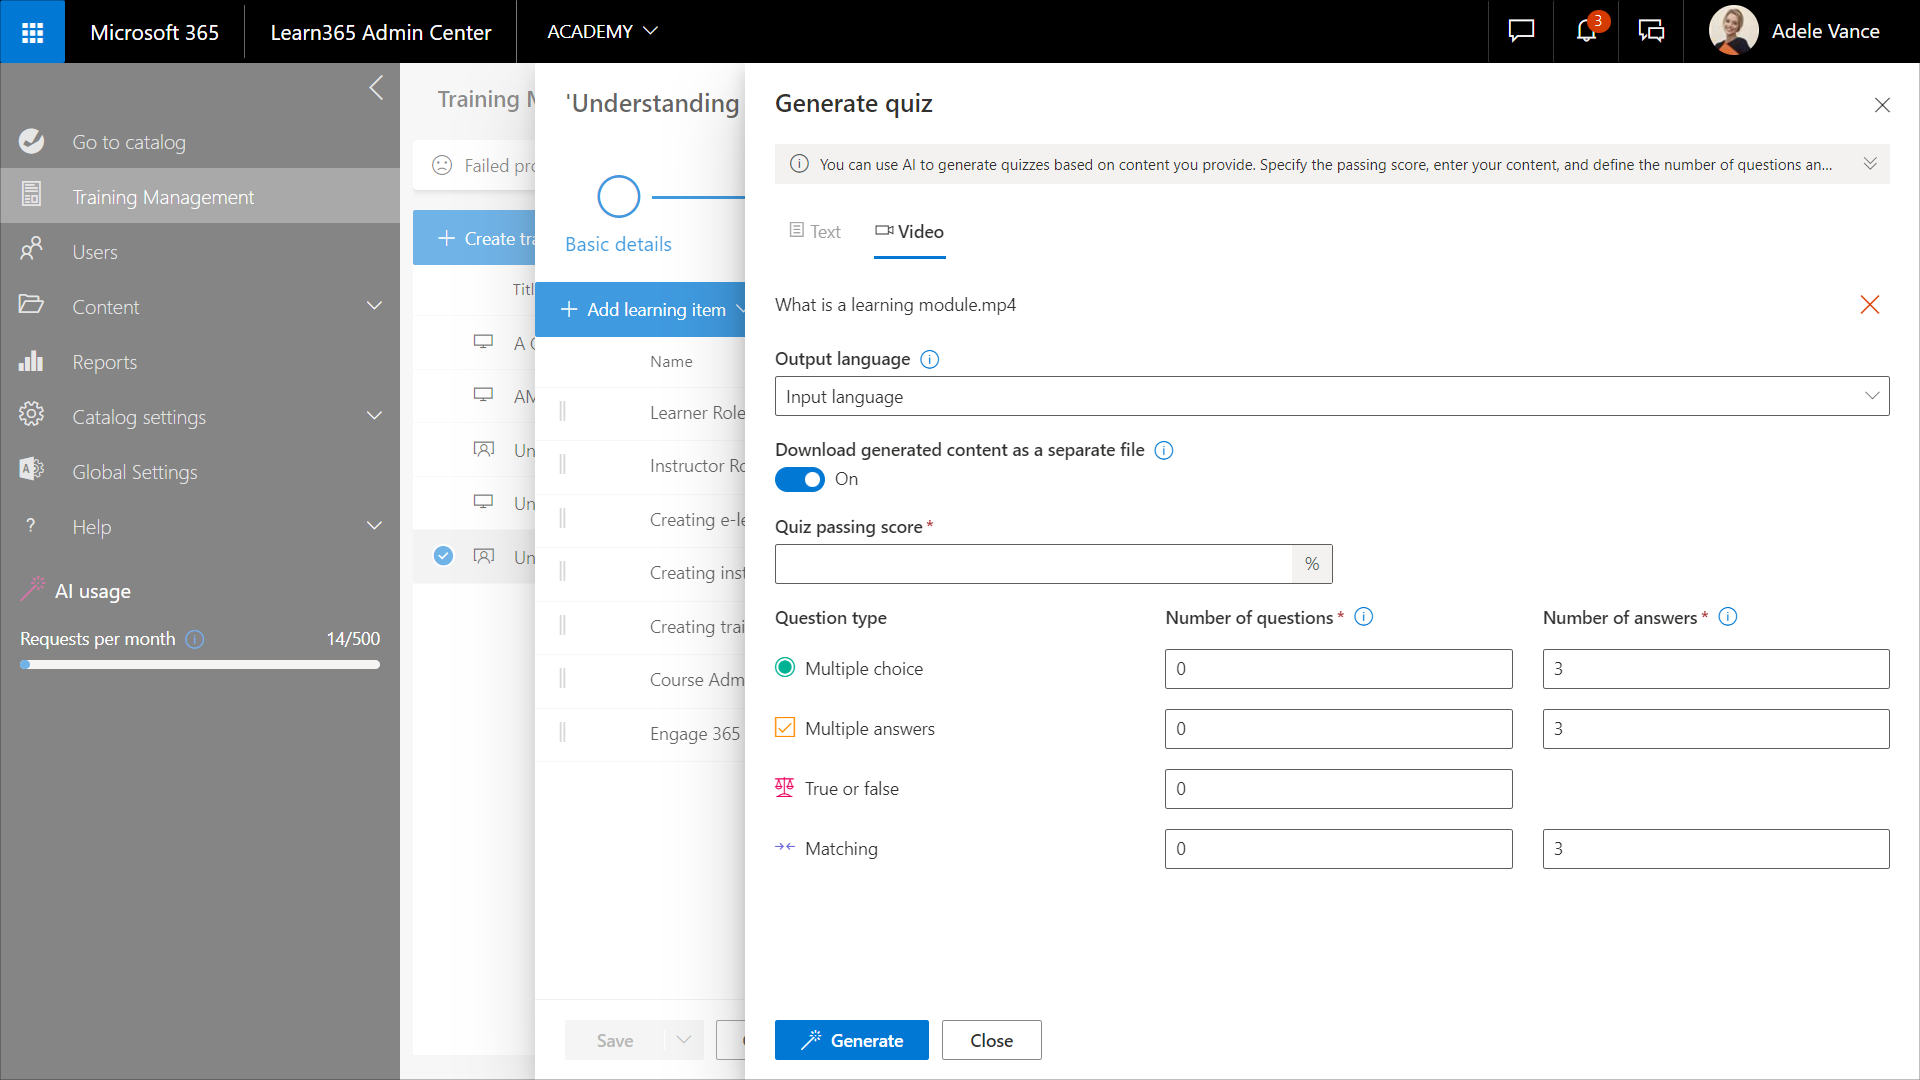Click the Quiz passing score field
The height and width of the screenshot is (1080, 1920).
coord(1033,564)
